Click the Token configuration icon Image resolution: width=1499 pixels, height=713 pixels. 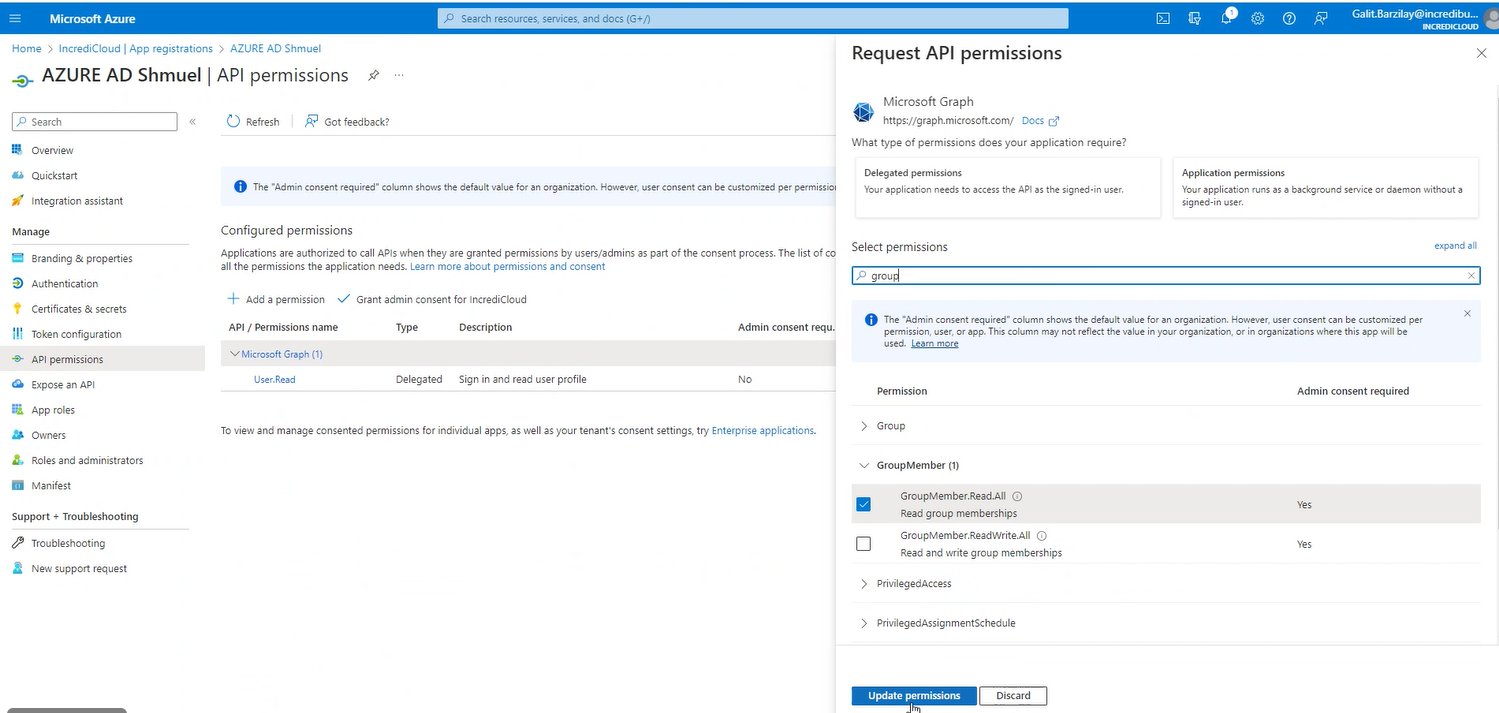point(18,334)
